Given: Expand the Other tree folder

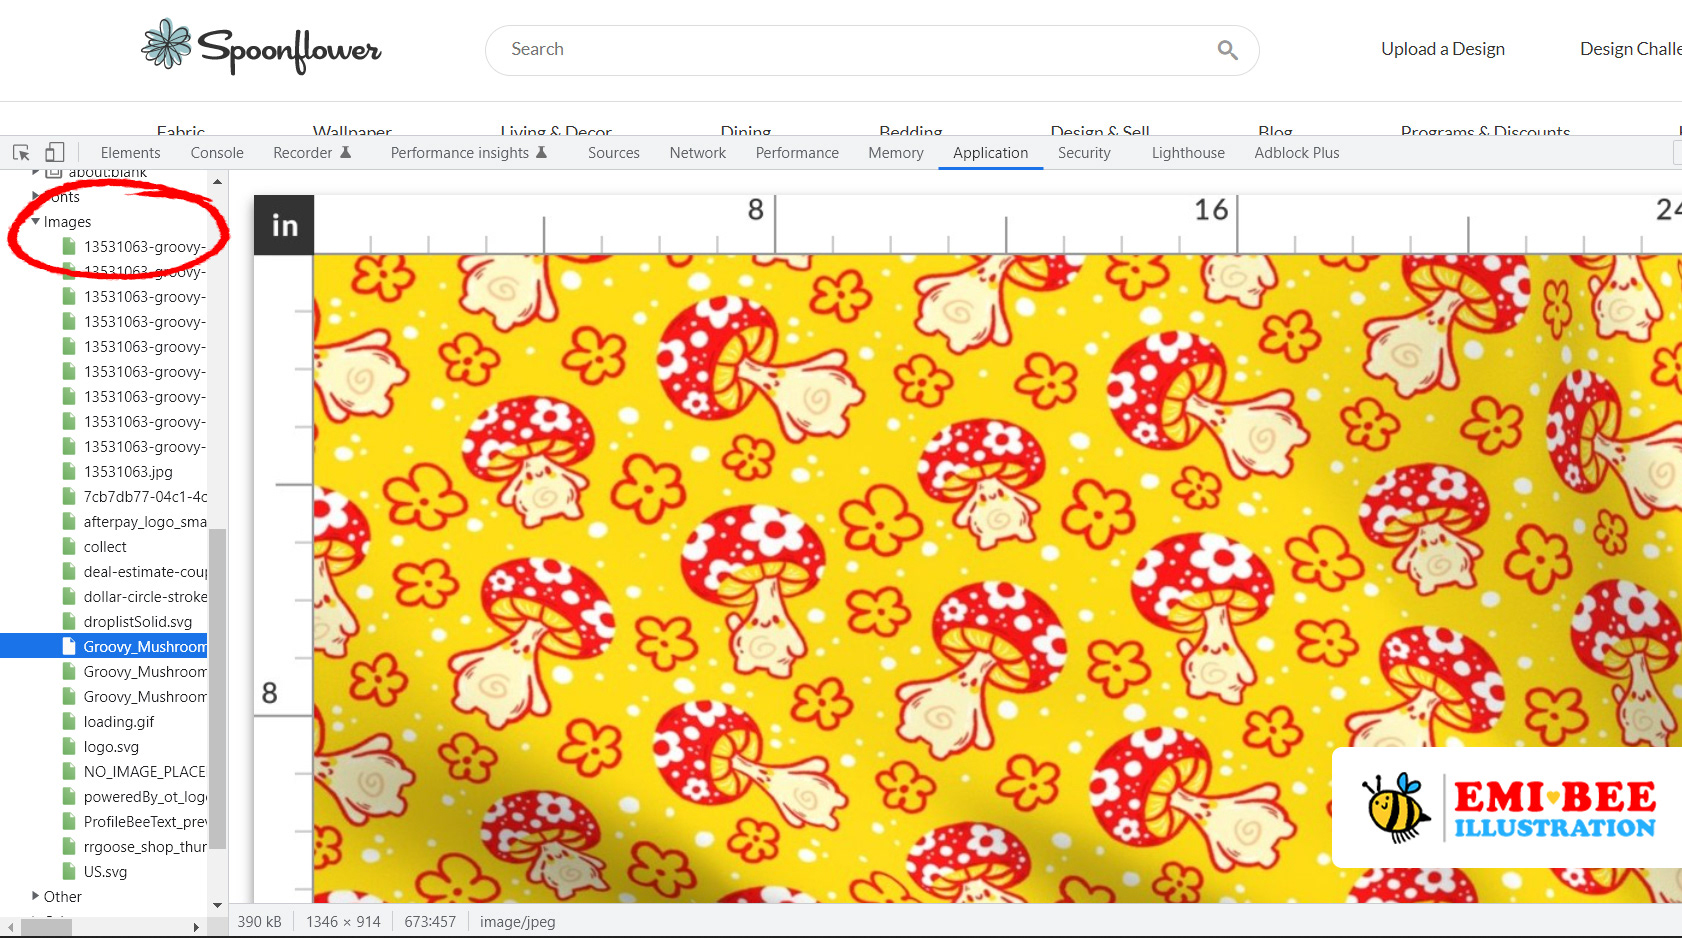Looking at the screenshot, I should point(36,896).
